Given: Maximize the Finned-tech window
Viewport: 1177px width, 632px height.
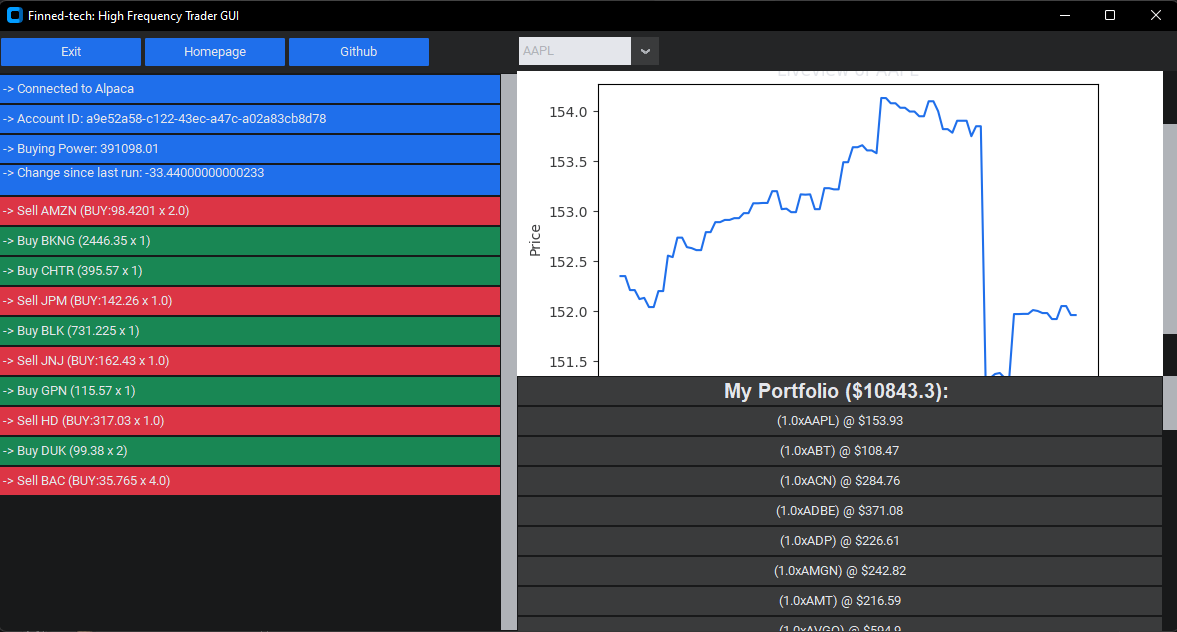Looking at the screenshot, I should pos(1110,15).
